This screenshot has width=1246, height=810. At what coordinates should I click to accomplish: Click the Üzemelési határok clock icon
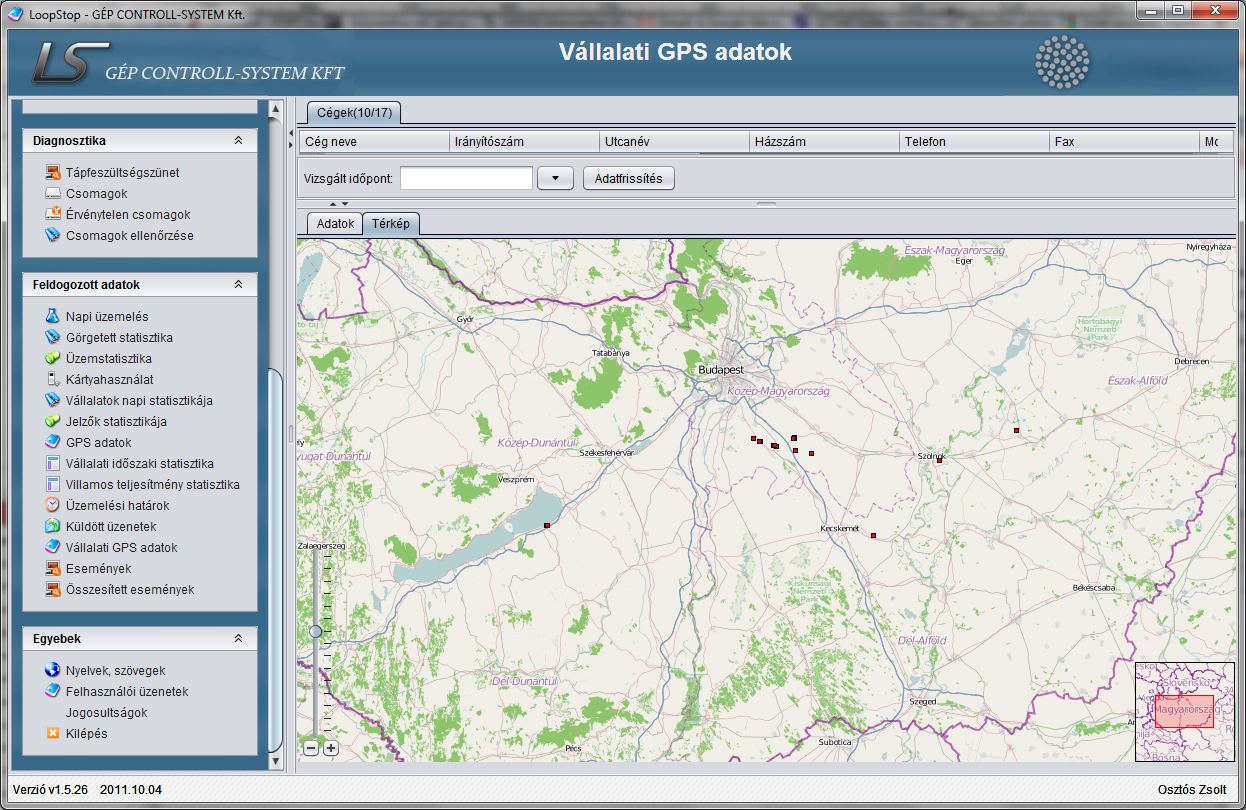coord(53,505)
